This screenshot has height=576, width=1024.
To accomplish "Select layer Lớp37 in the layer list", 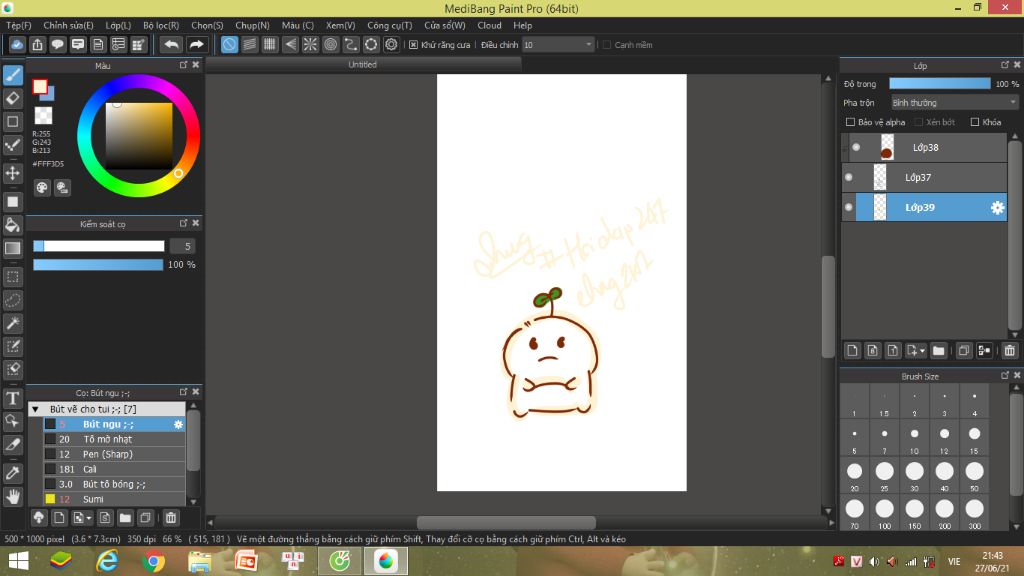I will click(x=924, y=177).
